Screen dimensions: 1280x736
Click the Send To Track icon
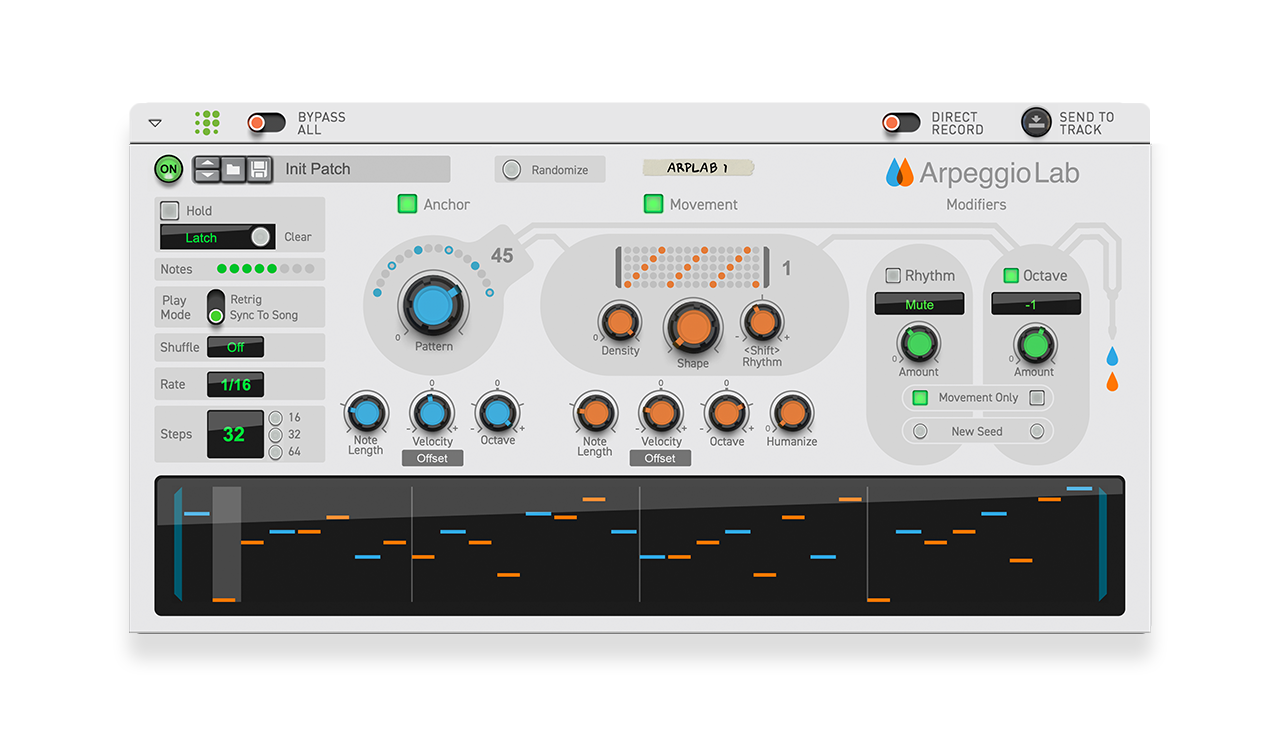click(1035, 122)
